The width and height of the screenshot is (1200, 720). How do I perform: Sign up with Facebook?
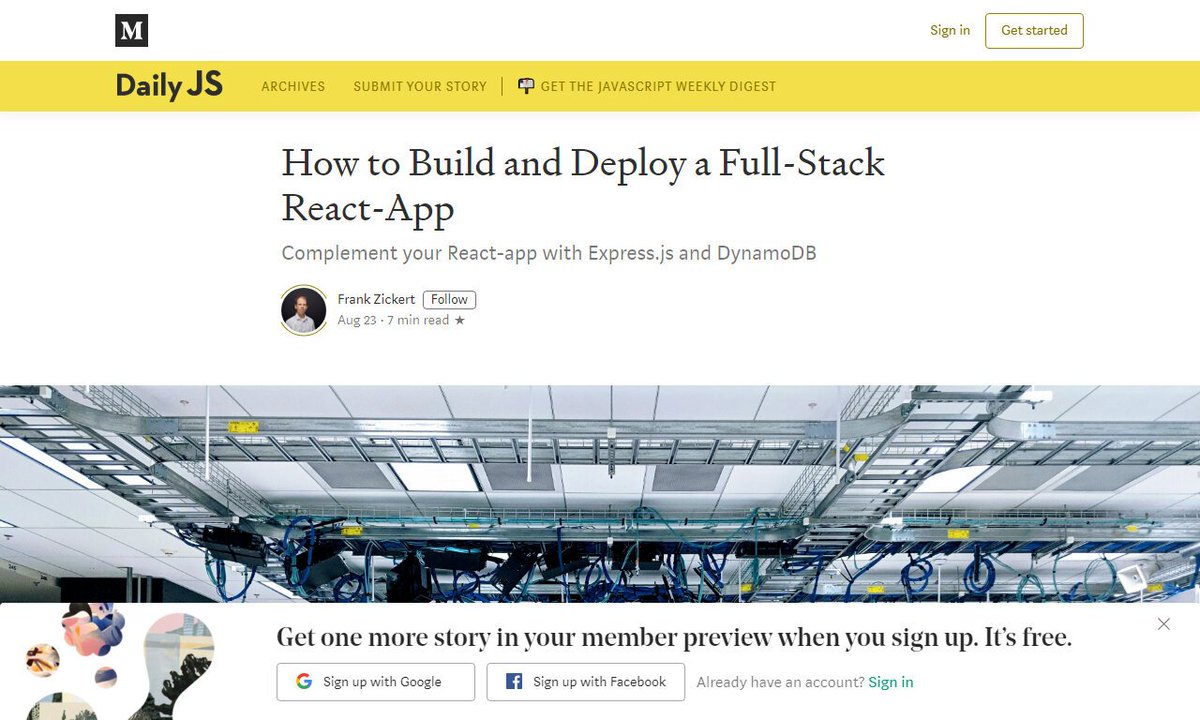click(x=586, y=682)
